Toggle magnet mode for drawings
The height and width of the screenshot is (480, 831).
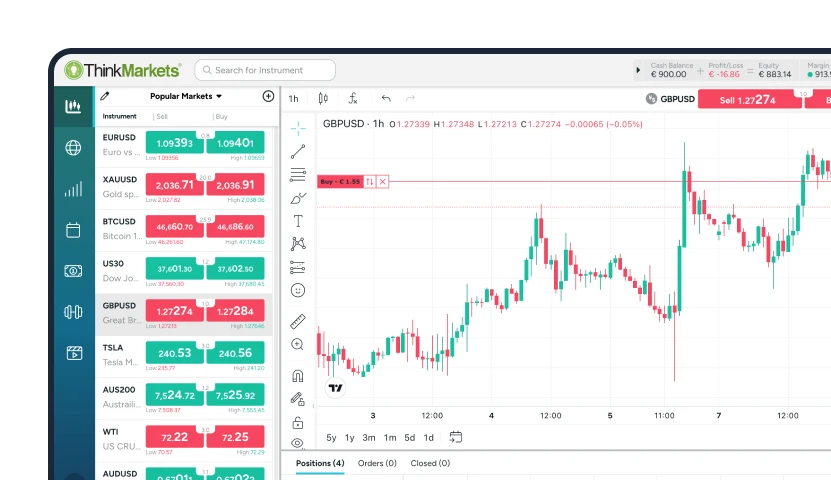(x=298, y=376)
